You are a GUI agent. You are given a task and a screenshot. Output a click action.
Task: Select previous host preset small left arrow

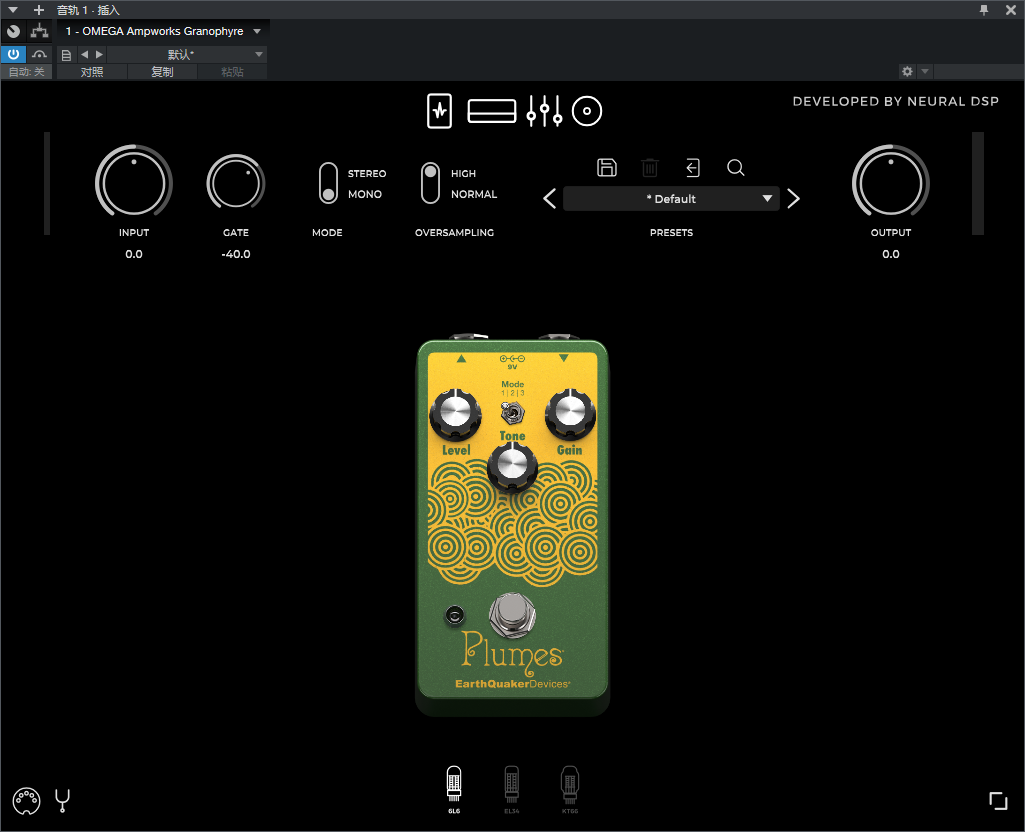pos(84,55)
